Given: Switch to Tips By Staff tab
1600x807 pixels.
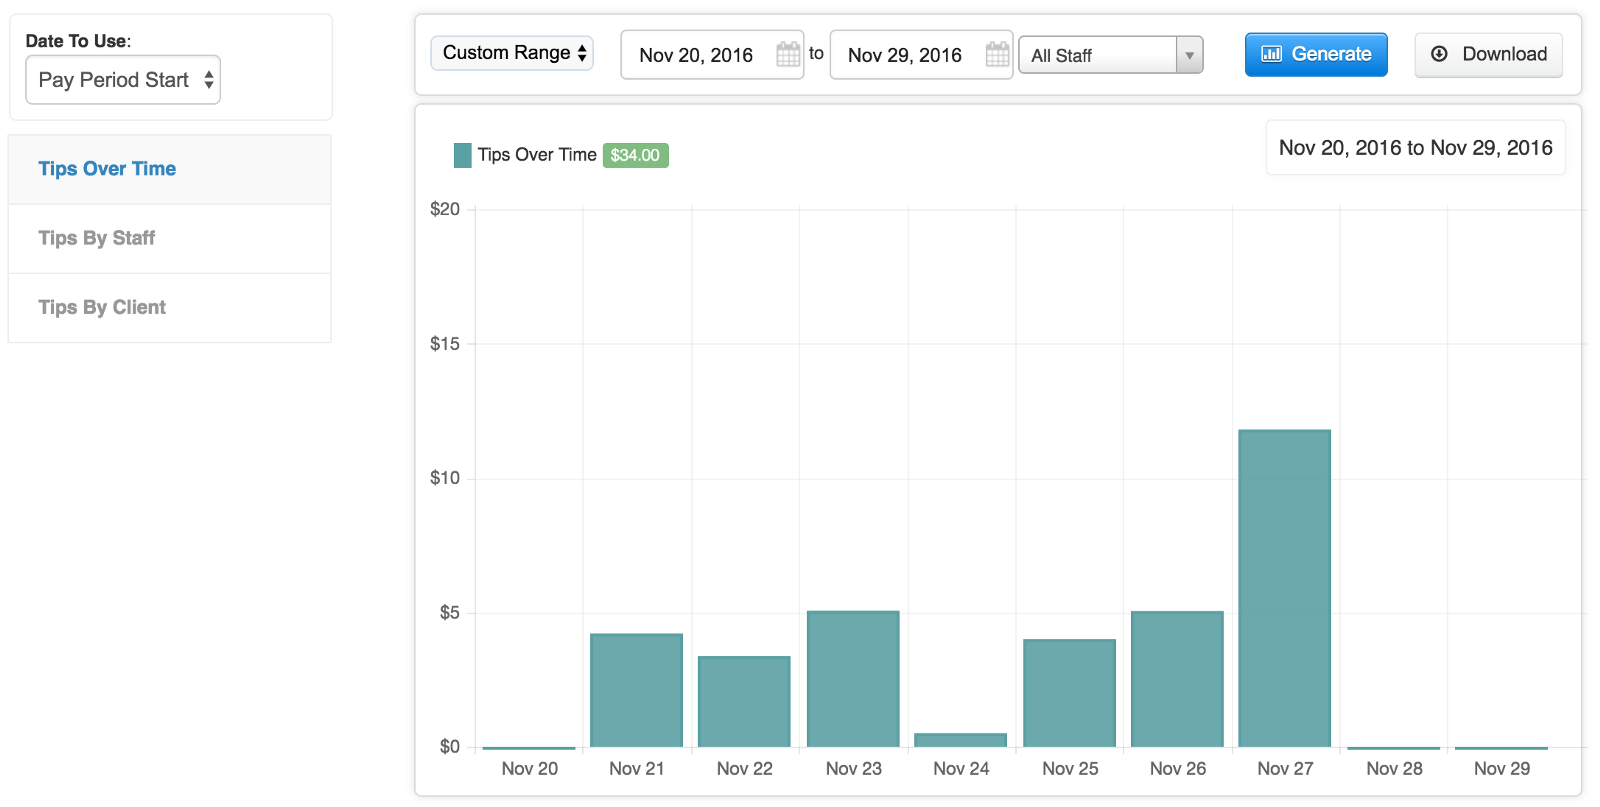Looking at the screenshot, I should (170, 238).
